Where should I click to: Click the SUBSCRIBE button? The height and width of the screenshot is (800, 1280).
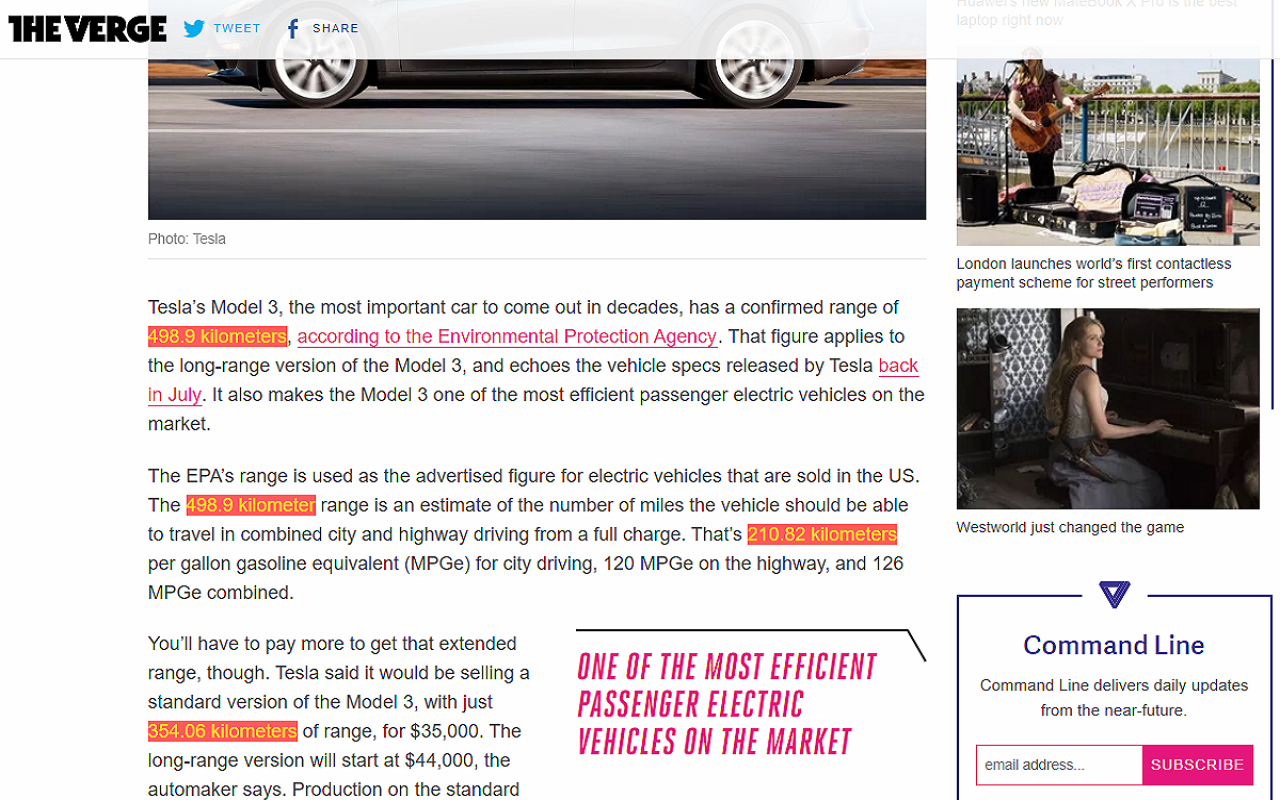click(x=1198, y=765)
